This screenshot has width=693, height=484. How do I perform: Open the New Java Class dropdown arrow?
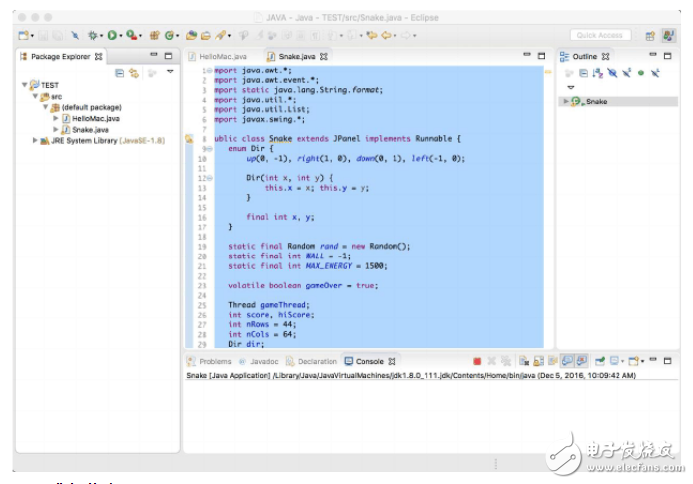click(178, 36)
